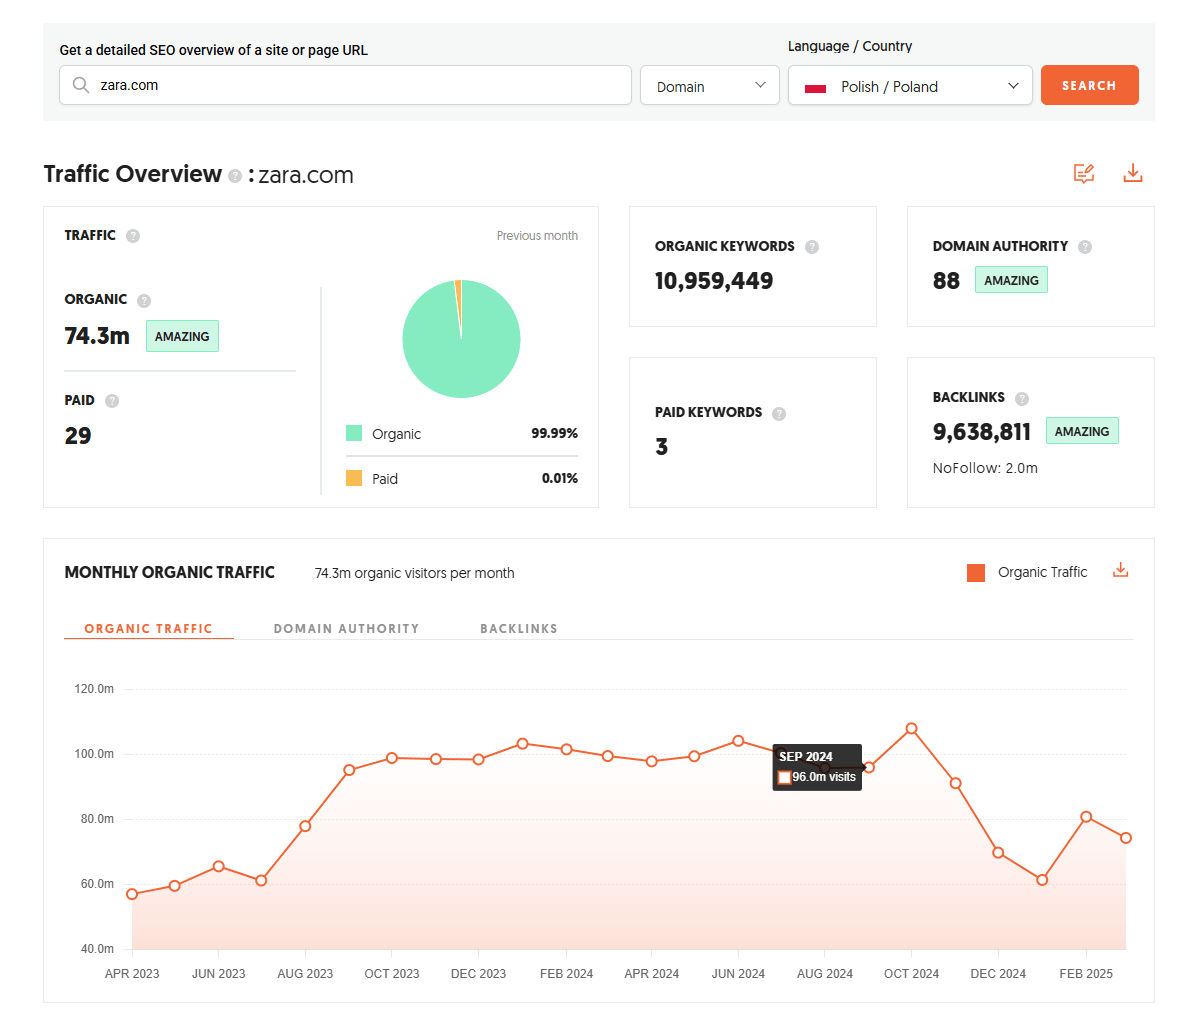The height and width of the screenshot is (1010, 1200).
Task: Select the ORGANIC TRAFFIC chart tab
Action: click(149, 629)
